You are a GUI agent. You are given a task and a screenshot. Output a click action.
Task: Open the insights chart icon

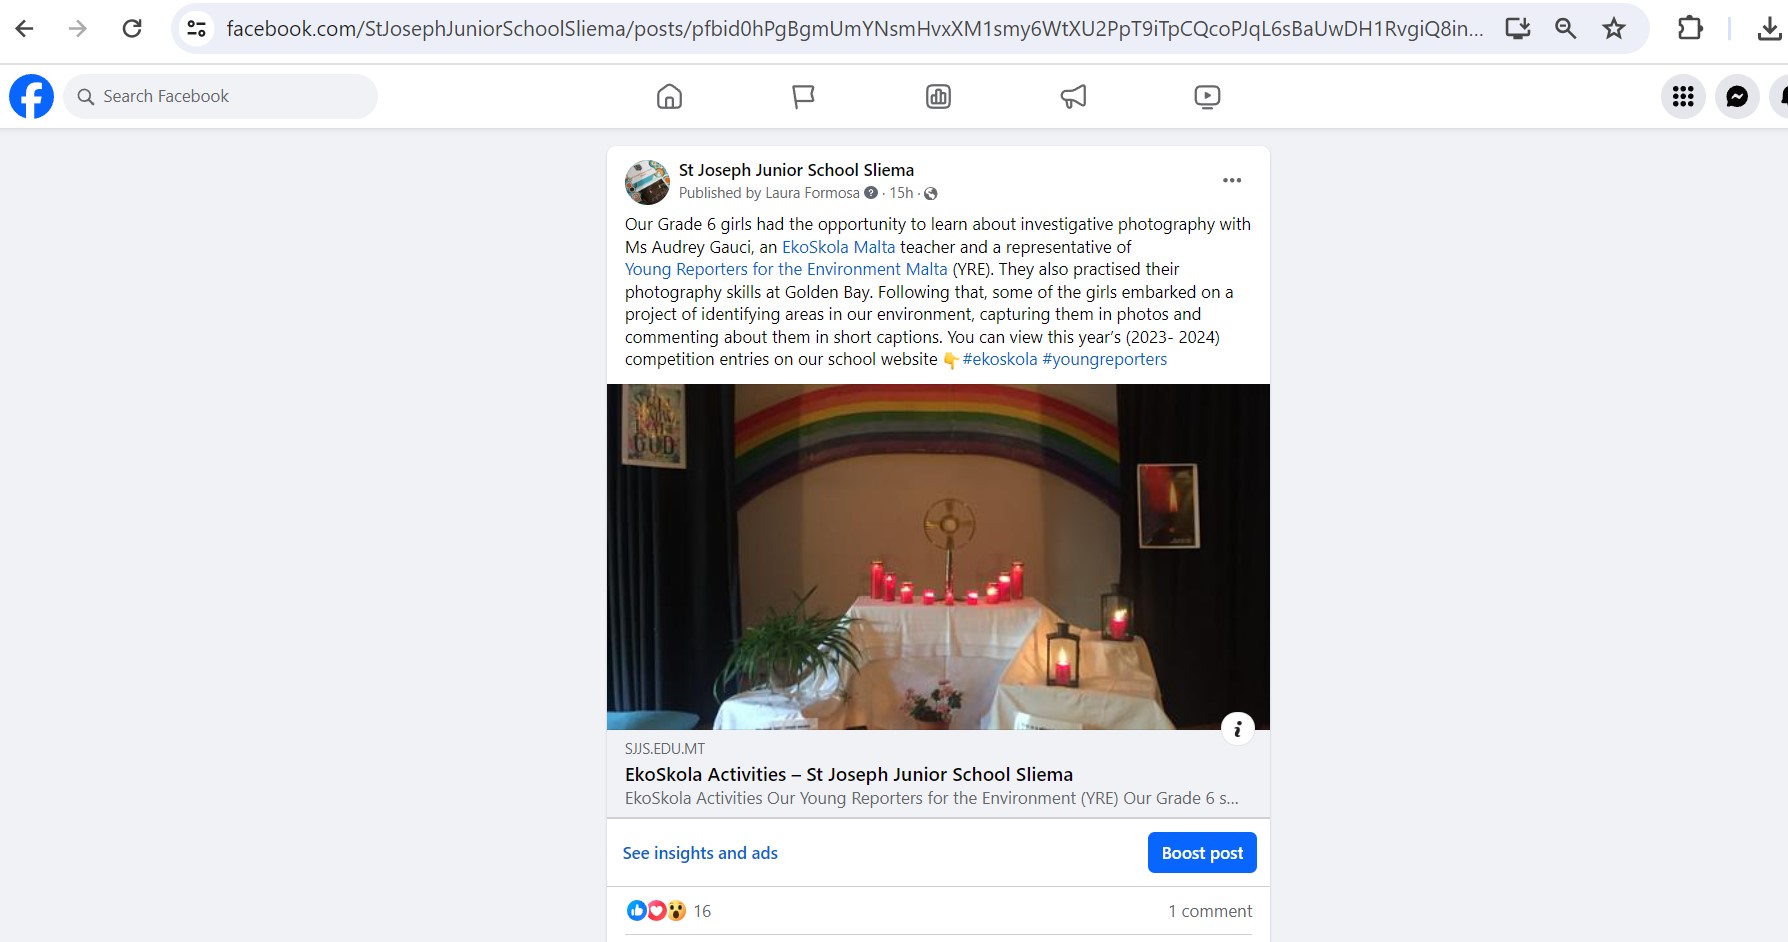(938, 96)
